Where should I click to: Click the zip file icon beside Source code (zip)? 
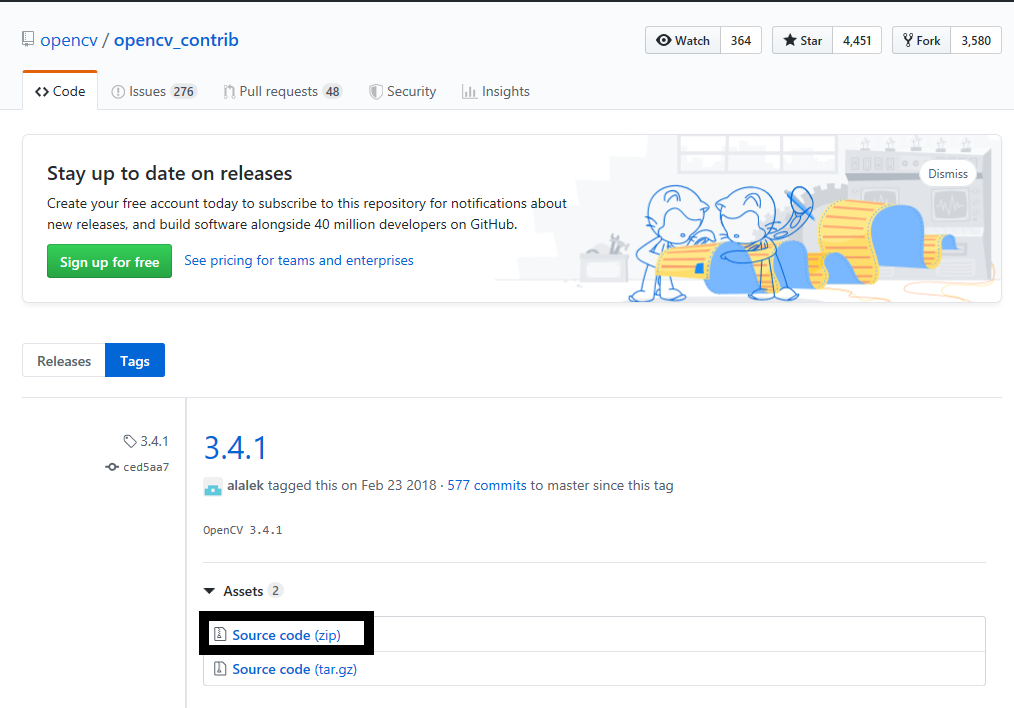click(220, 634)
